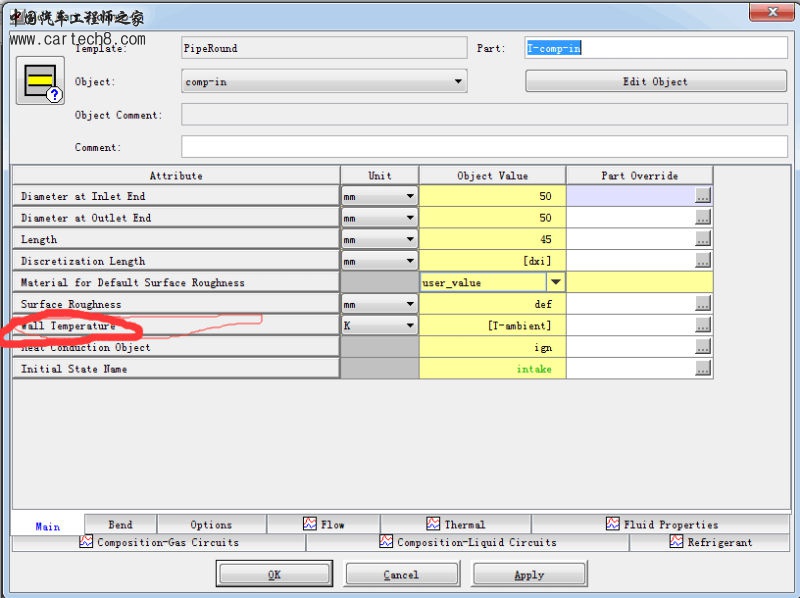
Task: Switch to the Options tab
Action: [211, 524]
